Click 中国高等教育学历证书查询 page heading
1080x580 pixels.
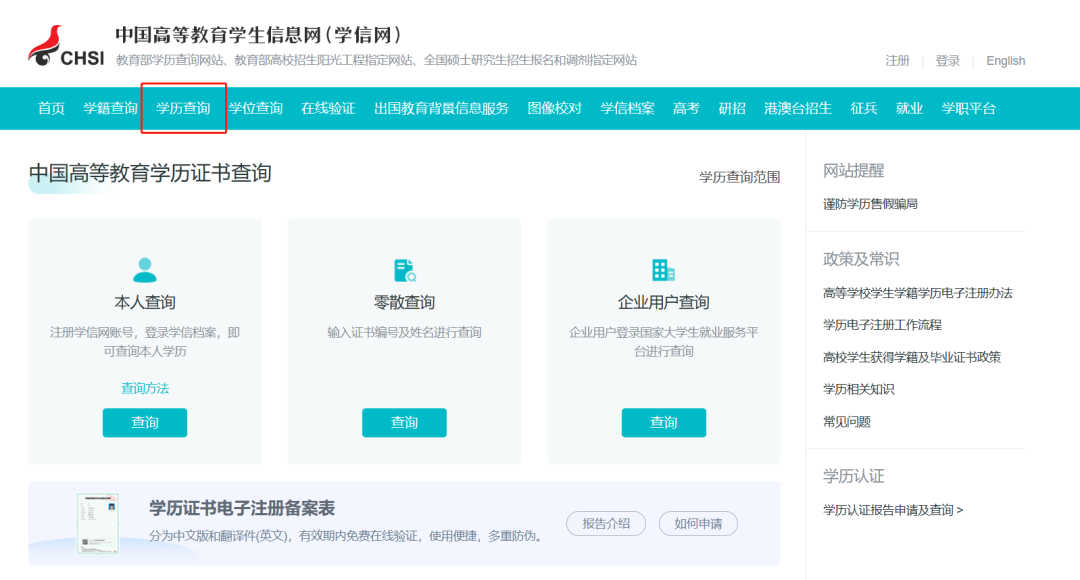tap(150, 173)
